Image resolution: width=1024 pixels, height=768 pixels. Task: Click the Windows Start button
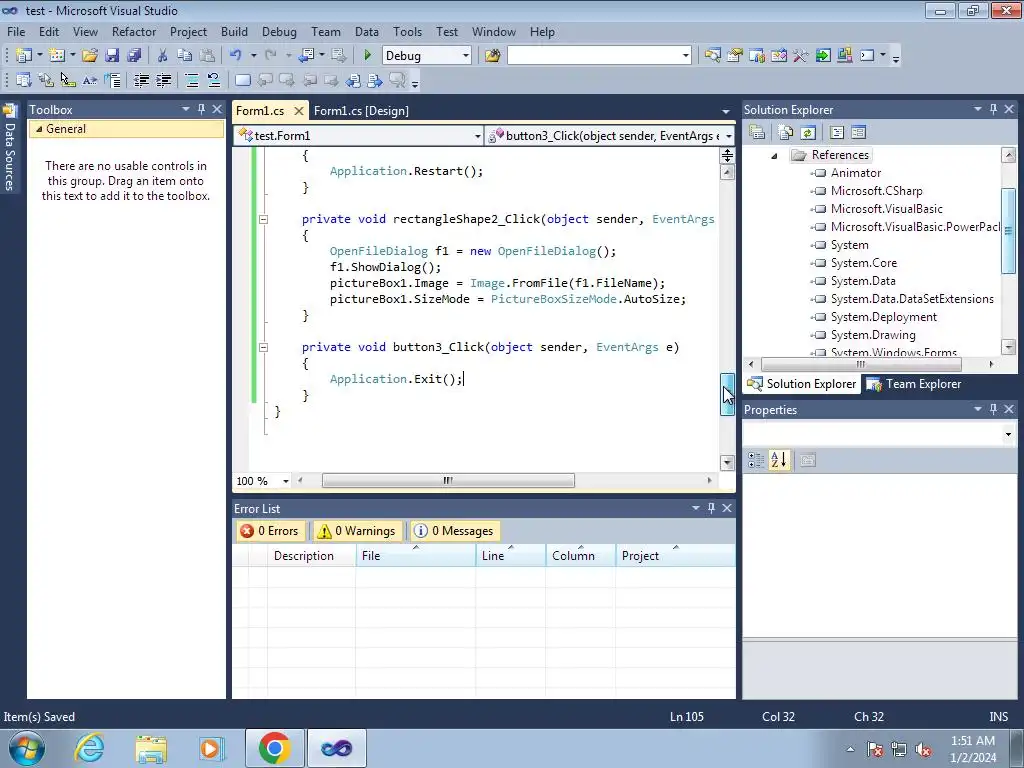coord(27,748)
